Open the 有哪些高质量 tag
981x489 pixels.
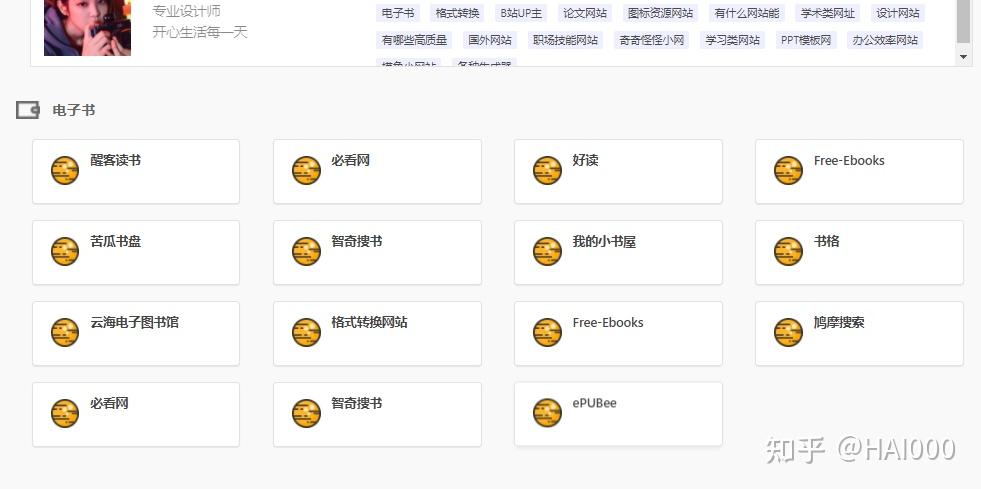[414, 40]
